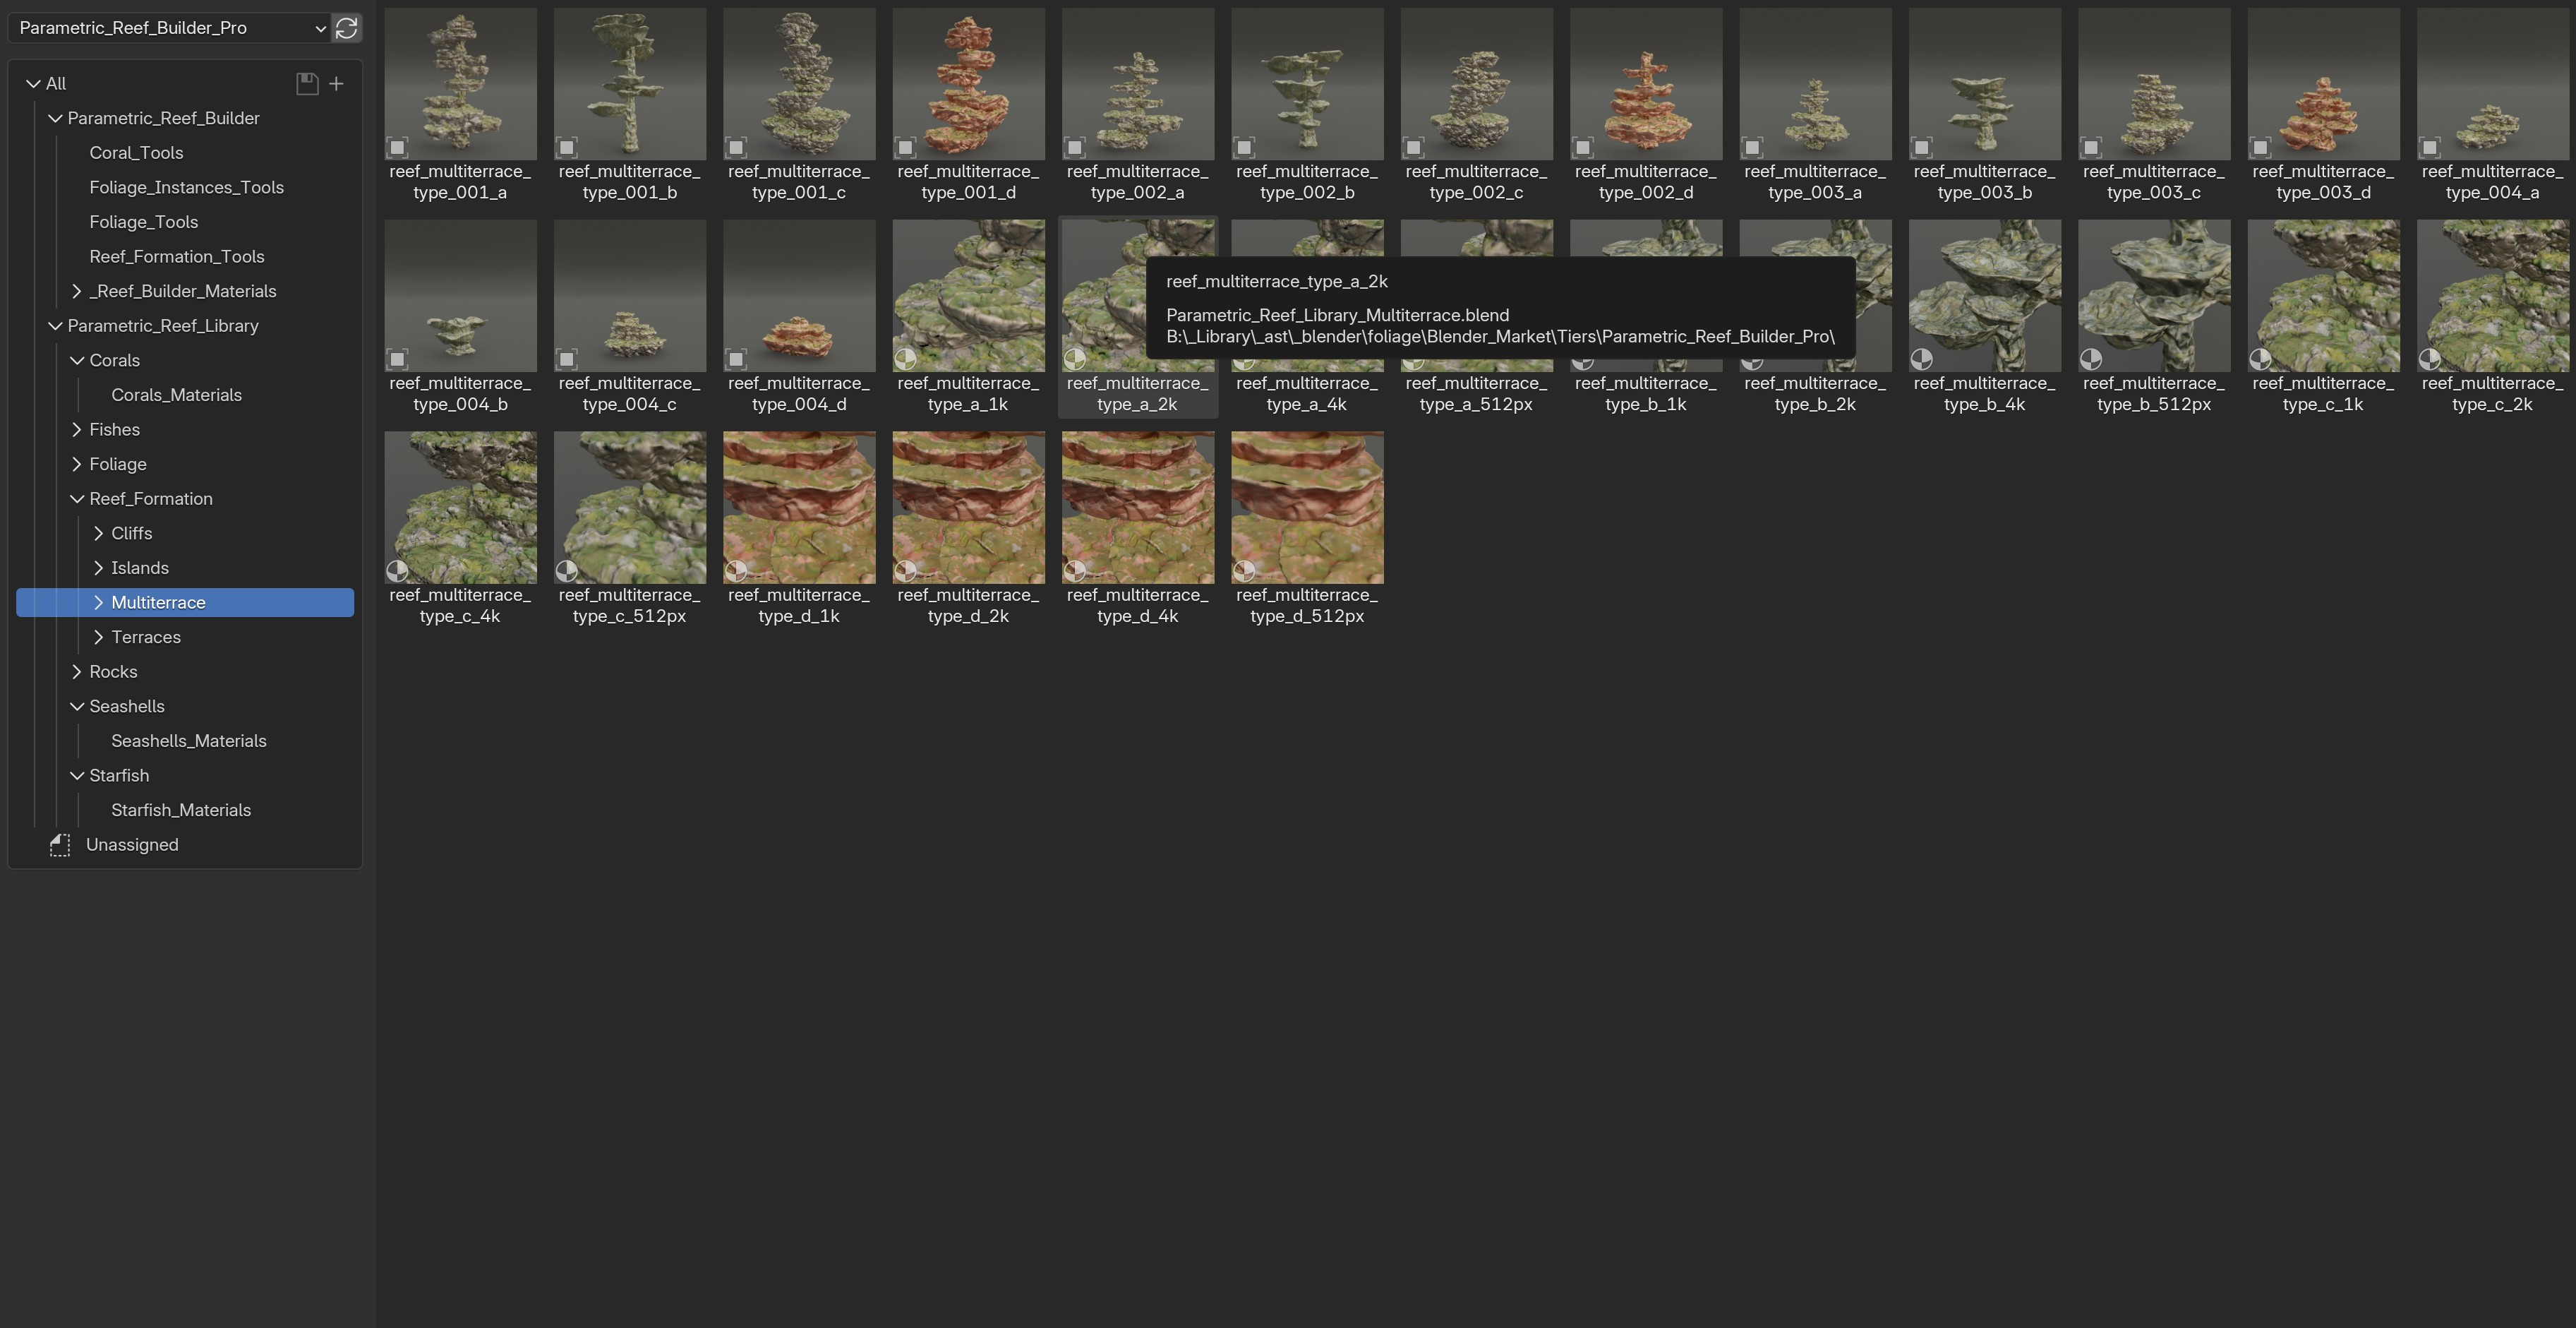
Task: Open the Parametric_Reef_Builder_Pro library dropdown
Action: [x=170, y=28]
